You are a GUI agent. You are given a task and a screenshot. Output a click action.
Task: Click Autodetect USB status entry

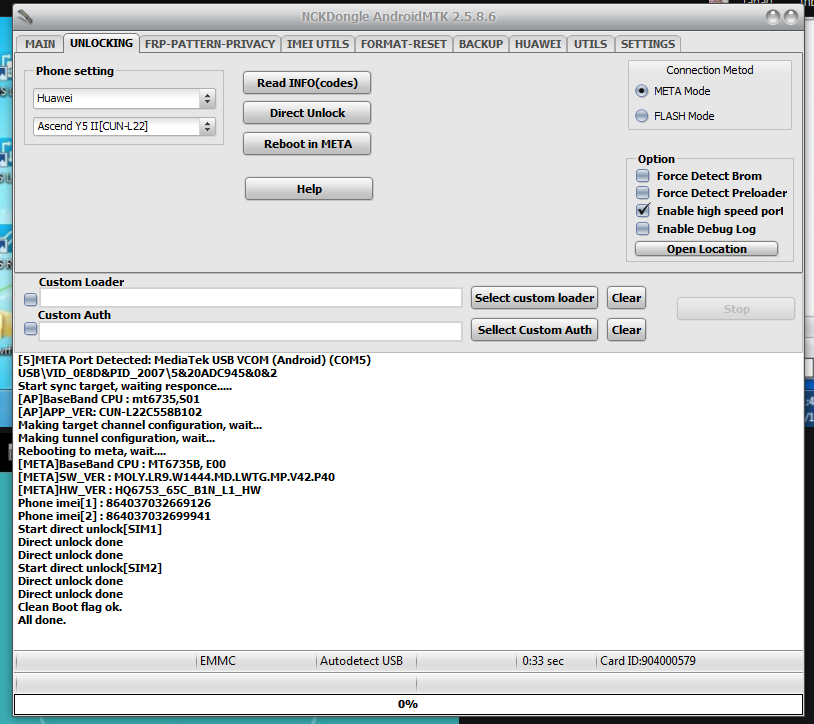(361, 661)
